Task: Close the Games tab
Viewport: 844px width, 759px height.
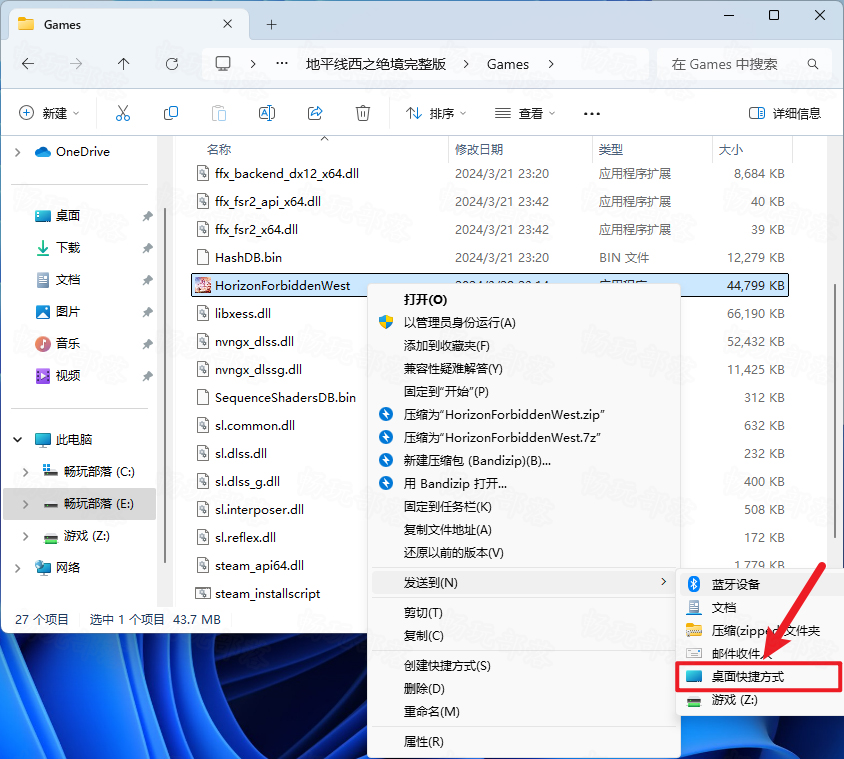Action: [x=228, y=24]
